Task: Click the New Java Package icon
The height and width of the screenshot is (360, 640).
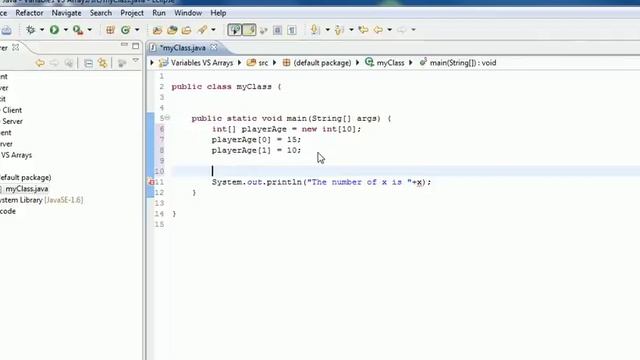Action: point(110,30)
